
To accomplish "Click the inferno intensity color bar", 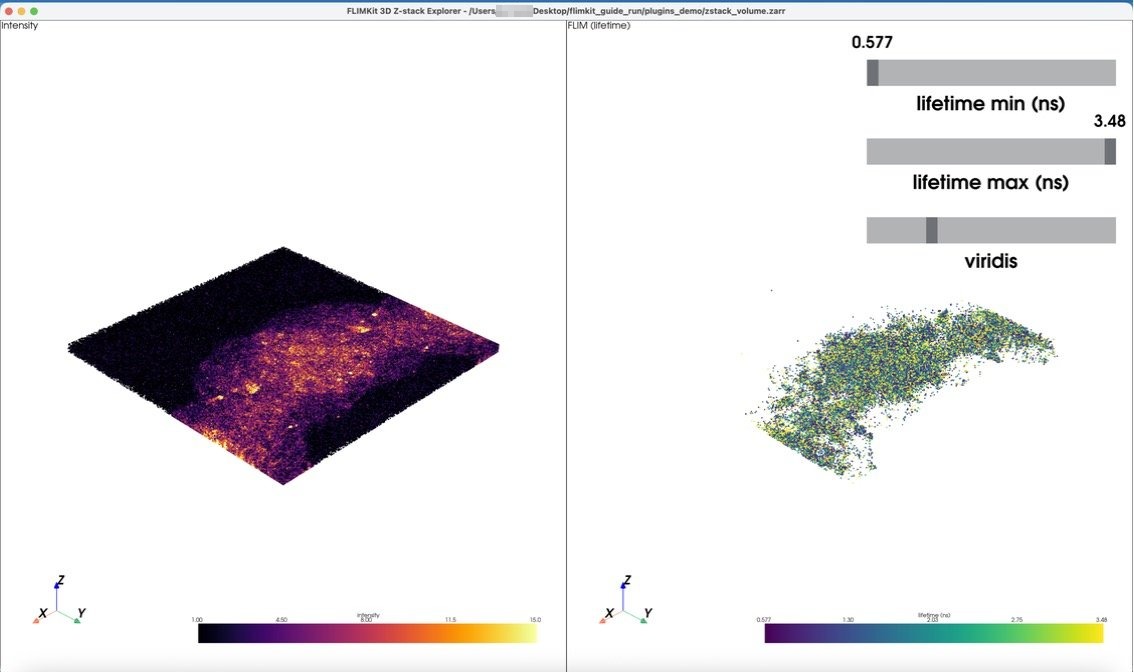I will tap(367, 634).
